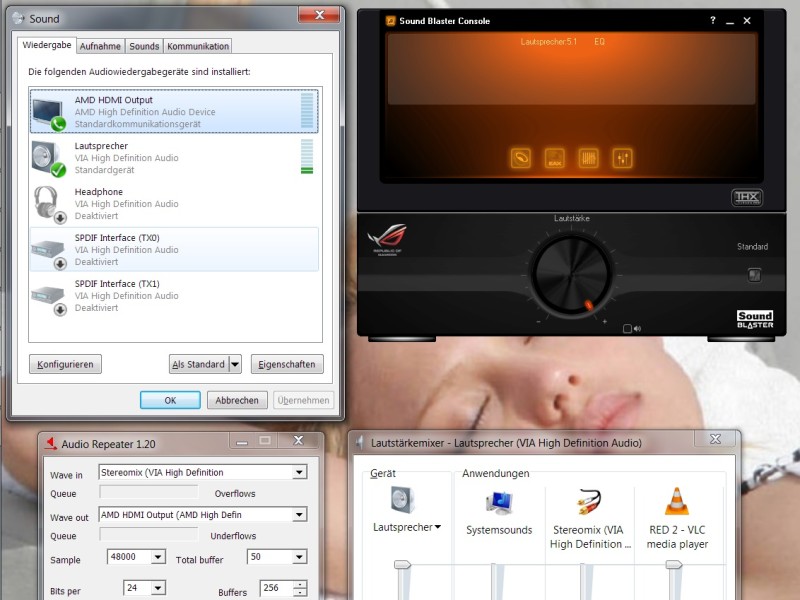Image resolution: width=800 pixels, height=600 pixels.
Task: Click the Lautsprecher device icon in Lautstärkemixer
Action: point(403,500)
